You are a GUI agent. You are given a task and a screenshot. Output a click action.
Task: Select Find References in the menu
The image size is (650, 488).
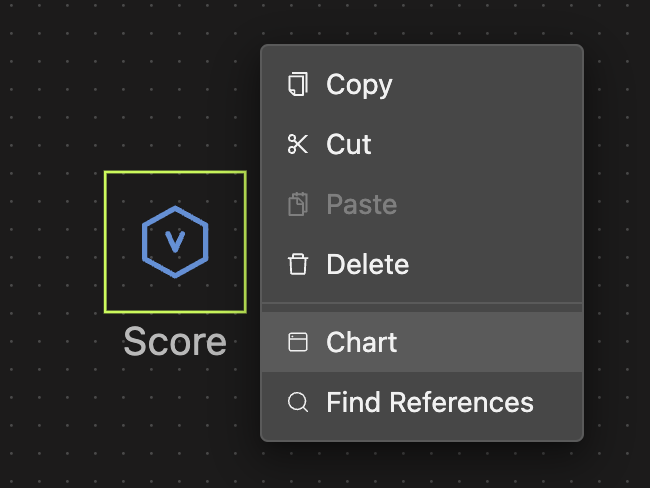[429, 403]
